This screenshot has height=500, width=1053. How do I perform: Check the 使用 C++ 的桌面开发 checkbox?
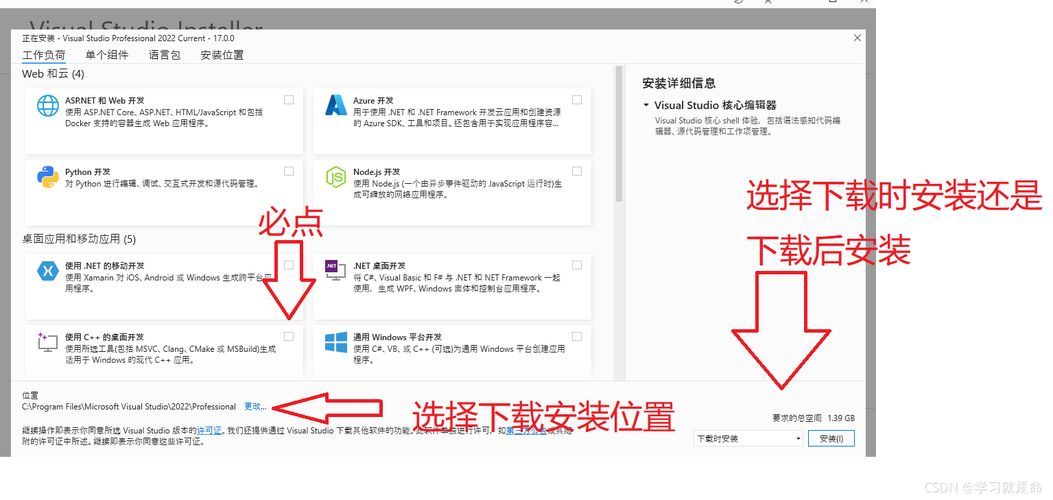click(289, 336)
